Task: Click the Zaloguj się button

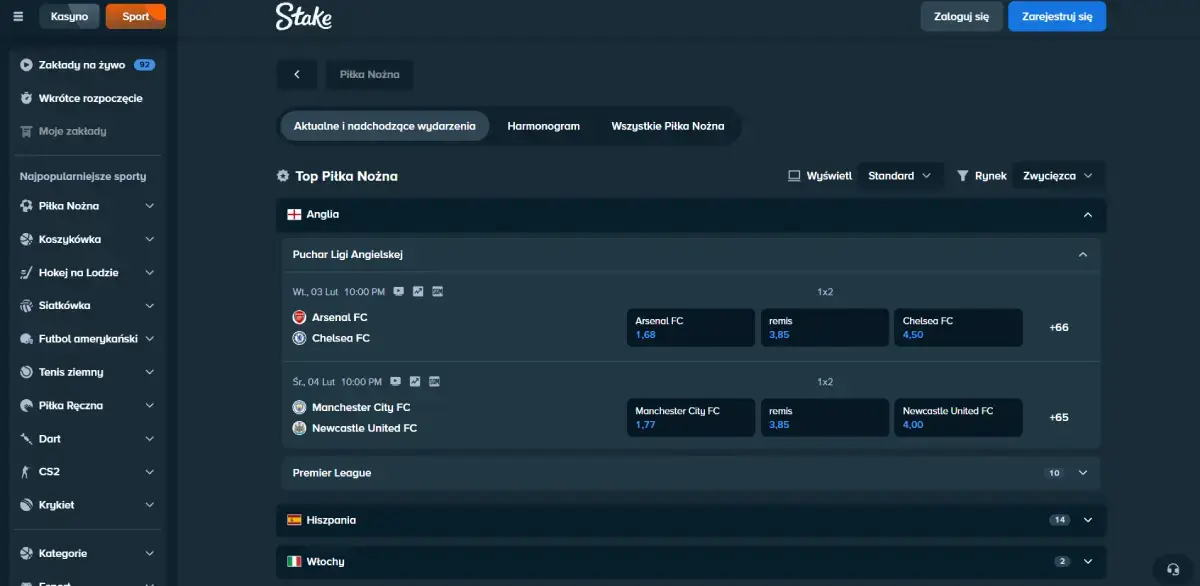Action: (961, 17)
